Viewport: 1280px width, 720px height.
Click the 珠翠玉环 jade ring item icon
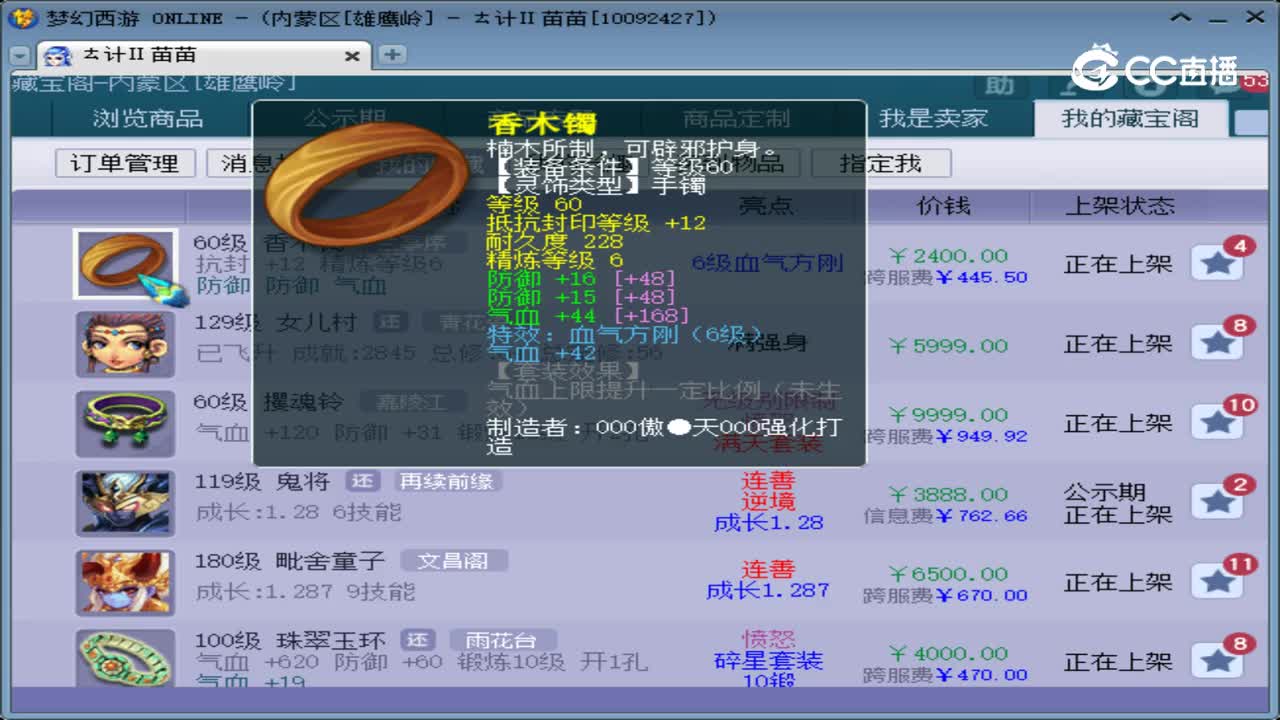tap(125, 660)
